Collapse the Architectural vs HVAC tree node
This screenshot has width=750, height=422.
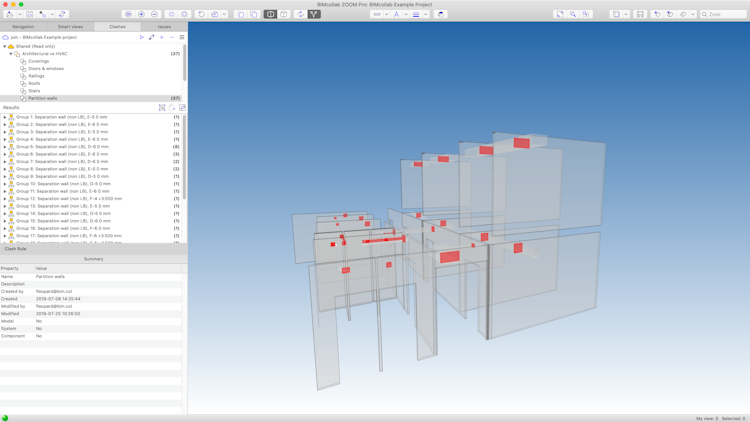[x=11, y=54]
